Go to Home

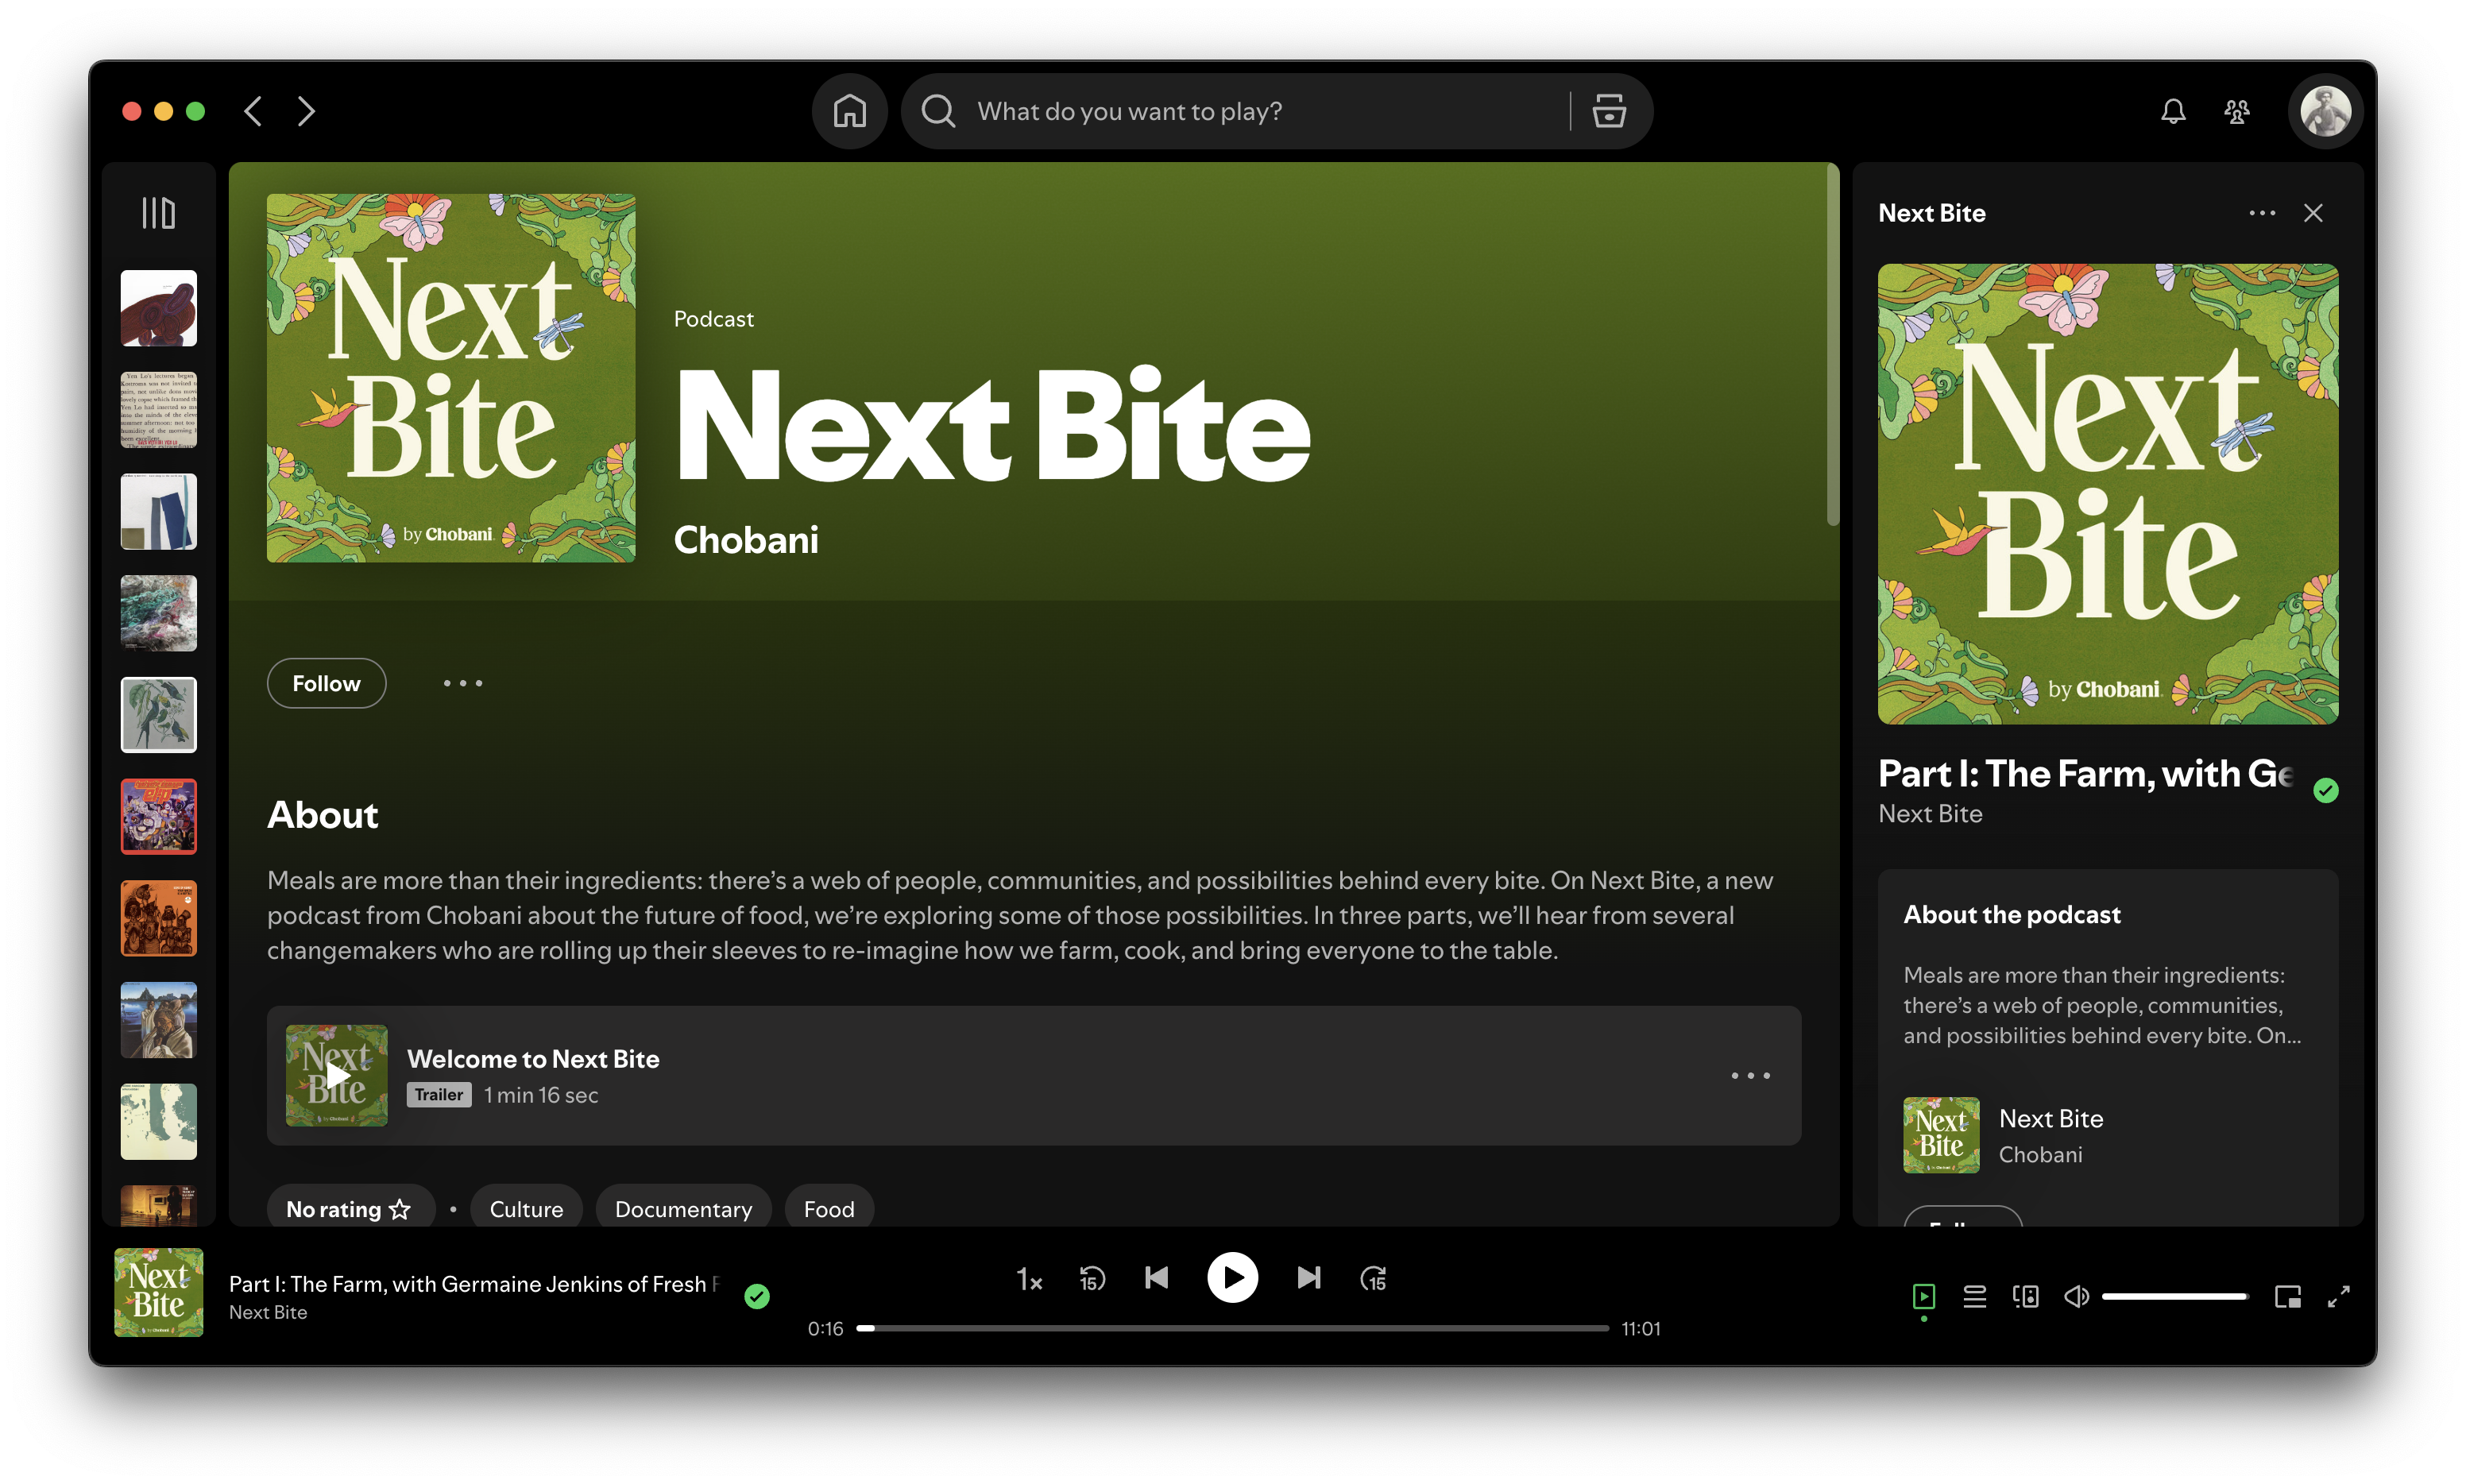tap(849, 111)
